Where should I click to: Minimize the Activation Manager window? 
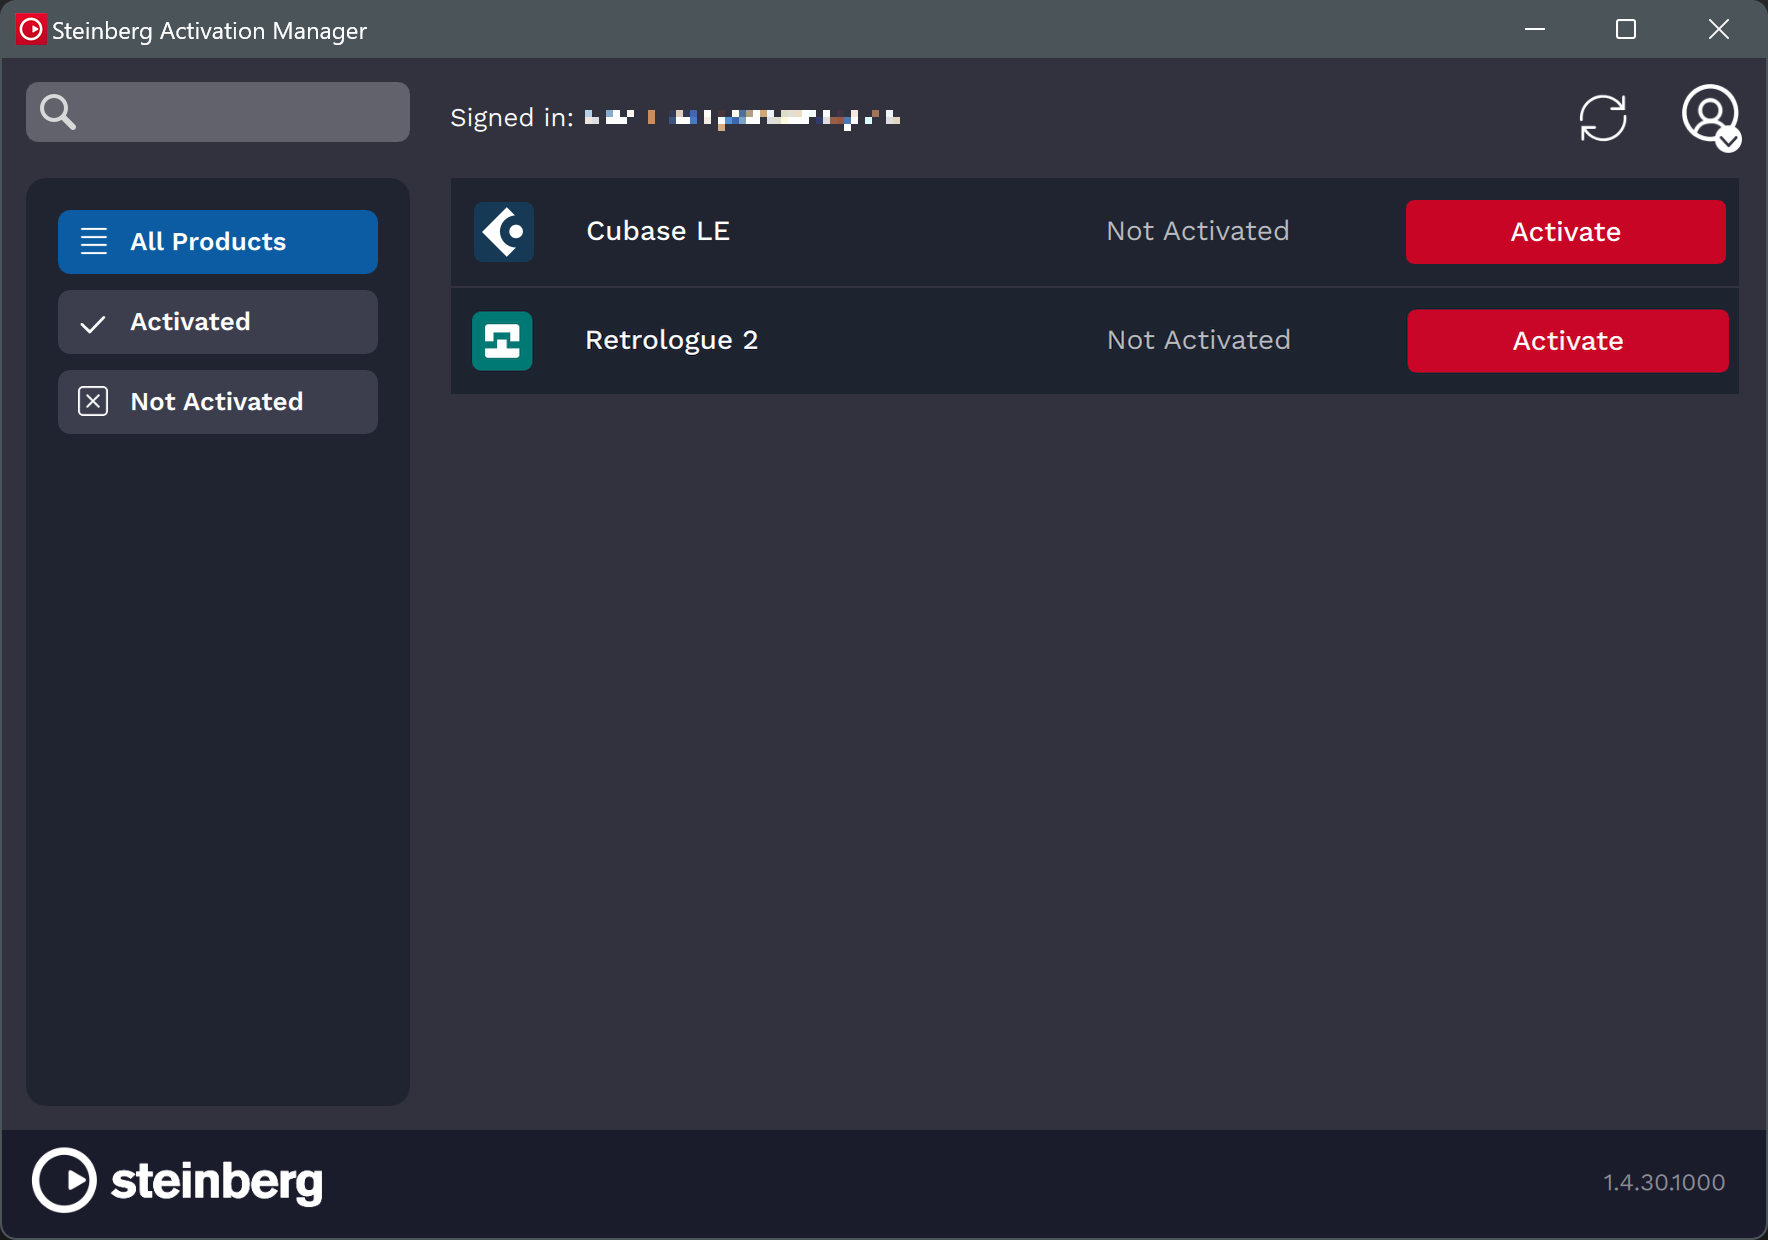click(1535, 29)
